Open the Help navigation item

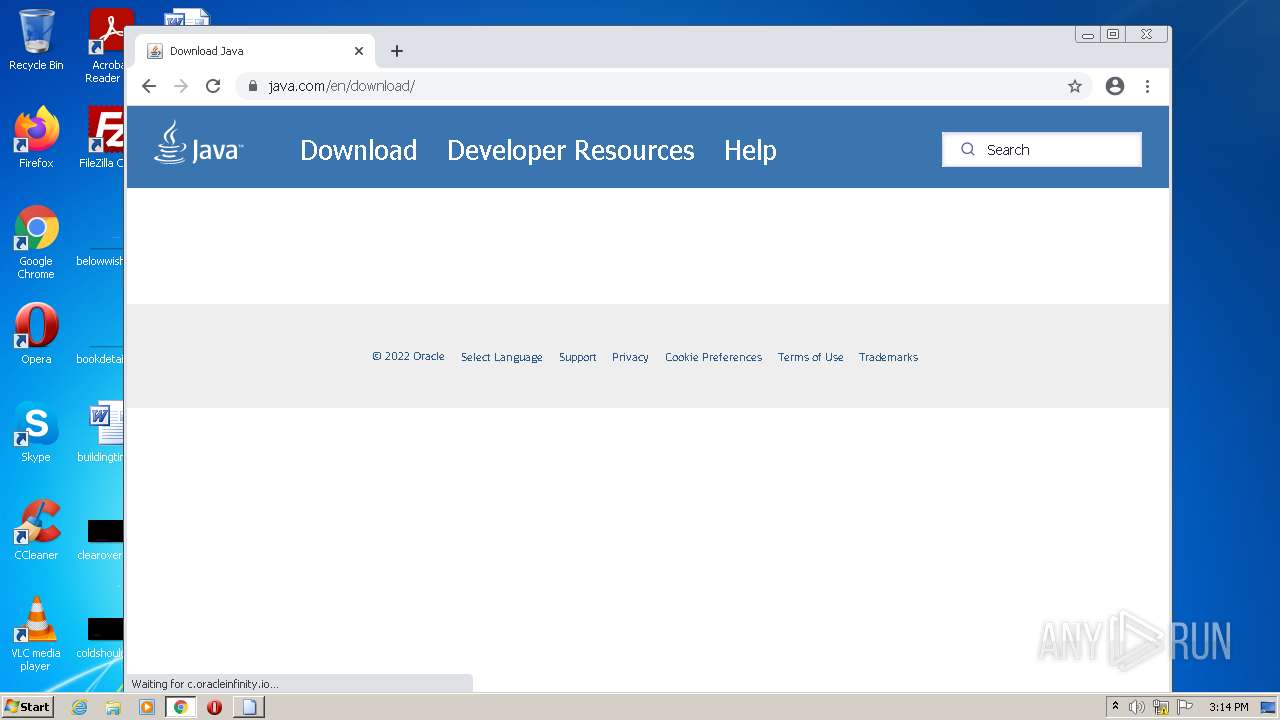click(x=750, y=150)
